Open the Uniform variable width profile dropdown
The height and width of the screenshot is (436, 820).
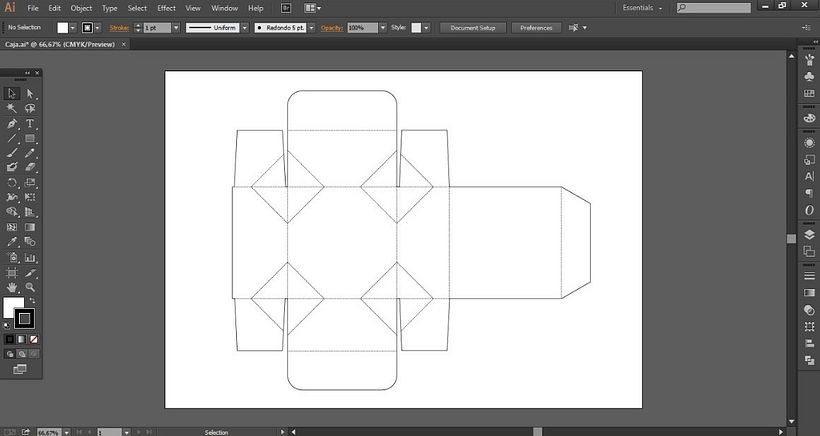point(243,28)
